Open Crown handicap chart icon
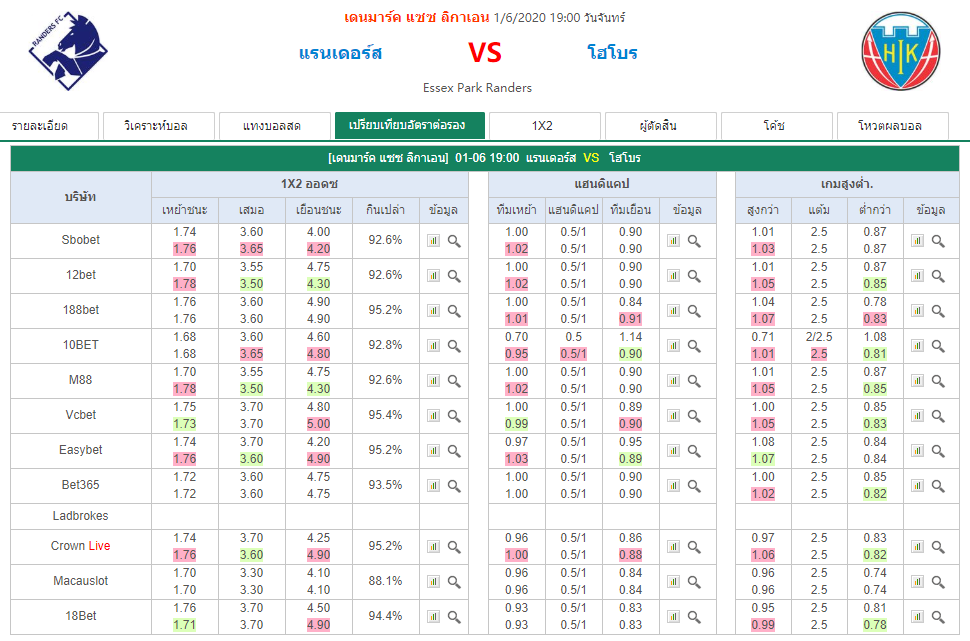 tap(674, 547)
